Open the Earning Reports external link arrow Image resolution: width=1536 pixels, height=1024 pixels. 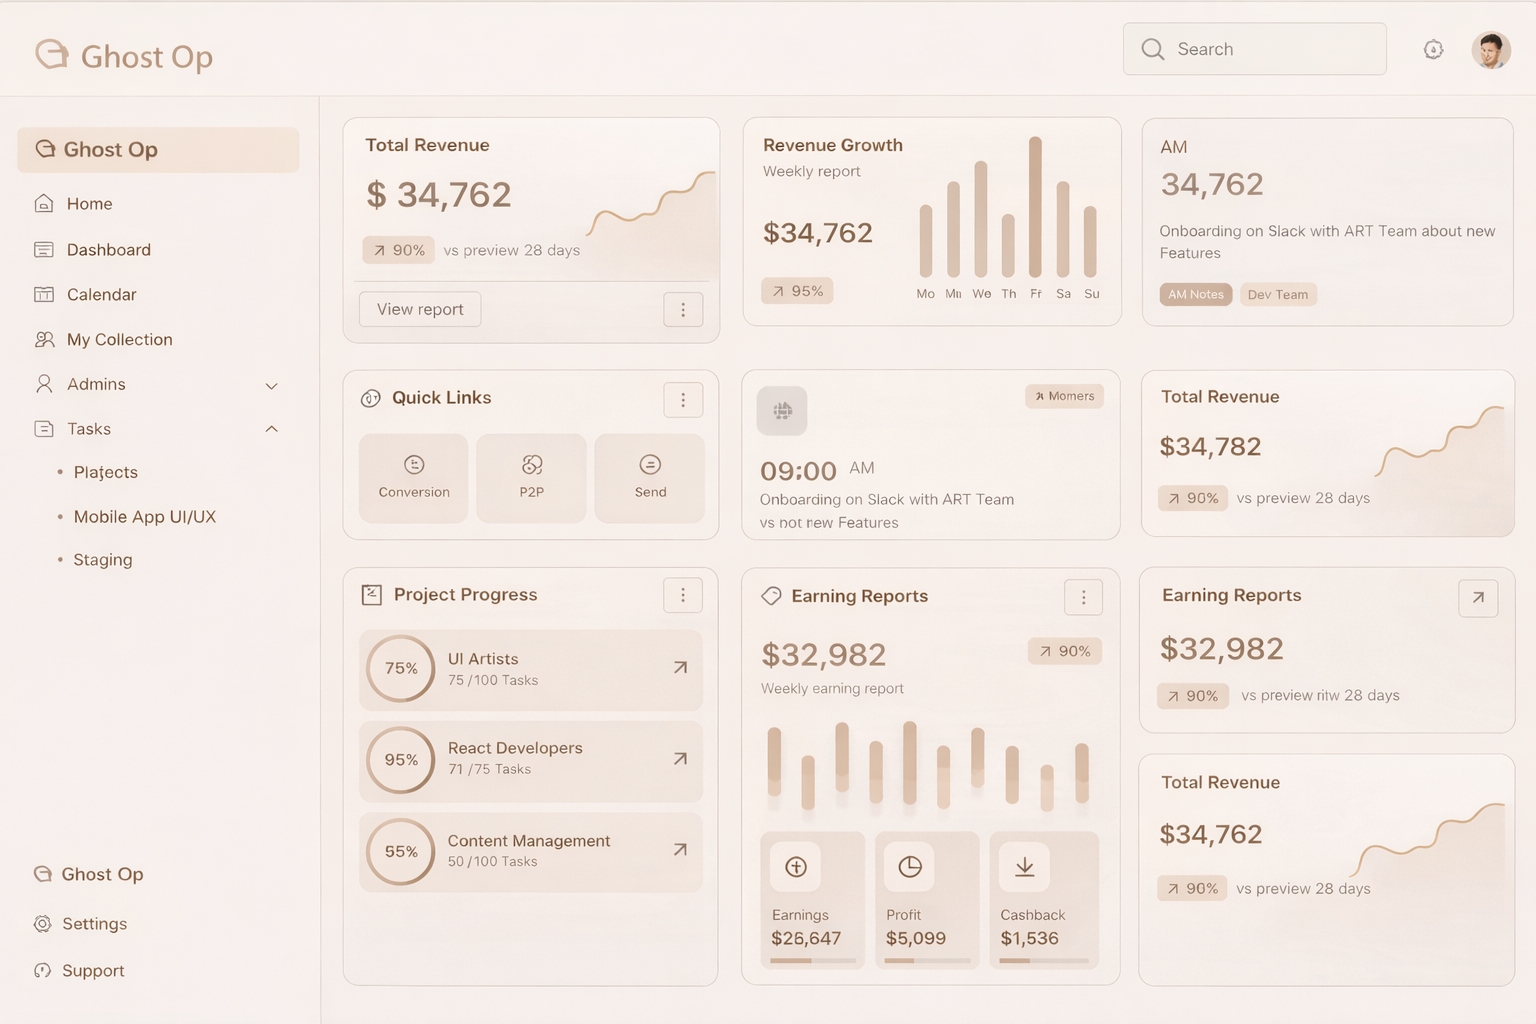click(x=1478, y=598)
